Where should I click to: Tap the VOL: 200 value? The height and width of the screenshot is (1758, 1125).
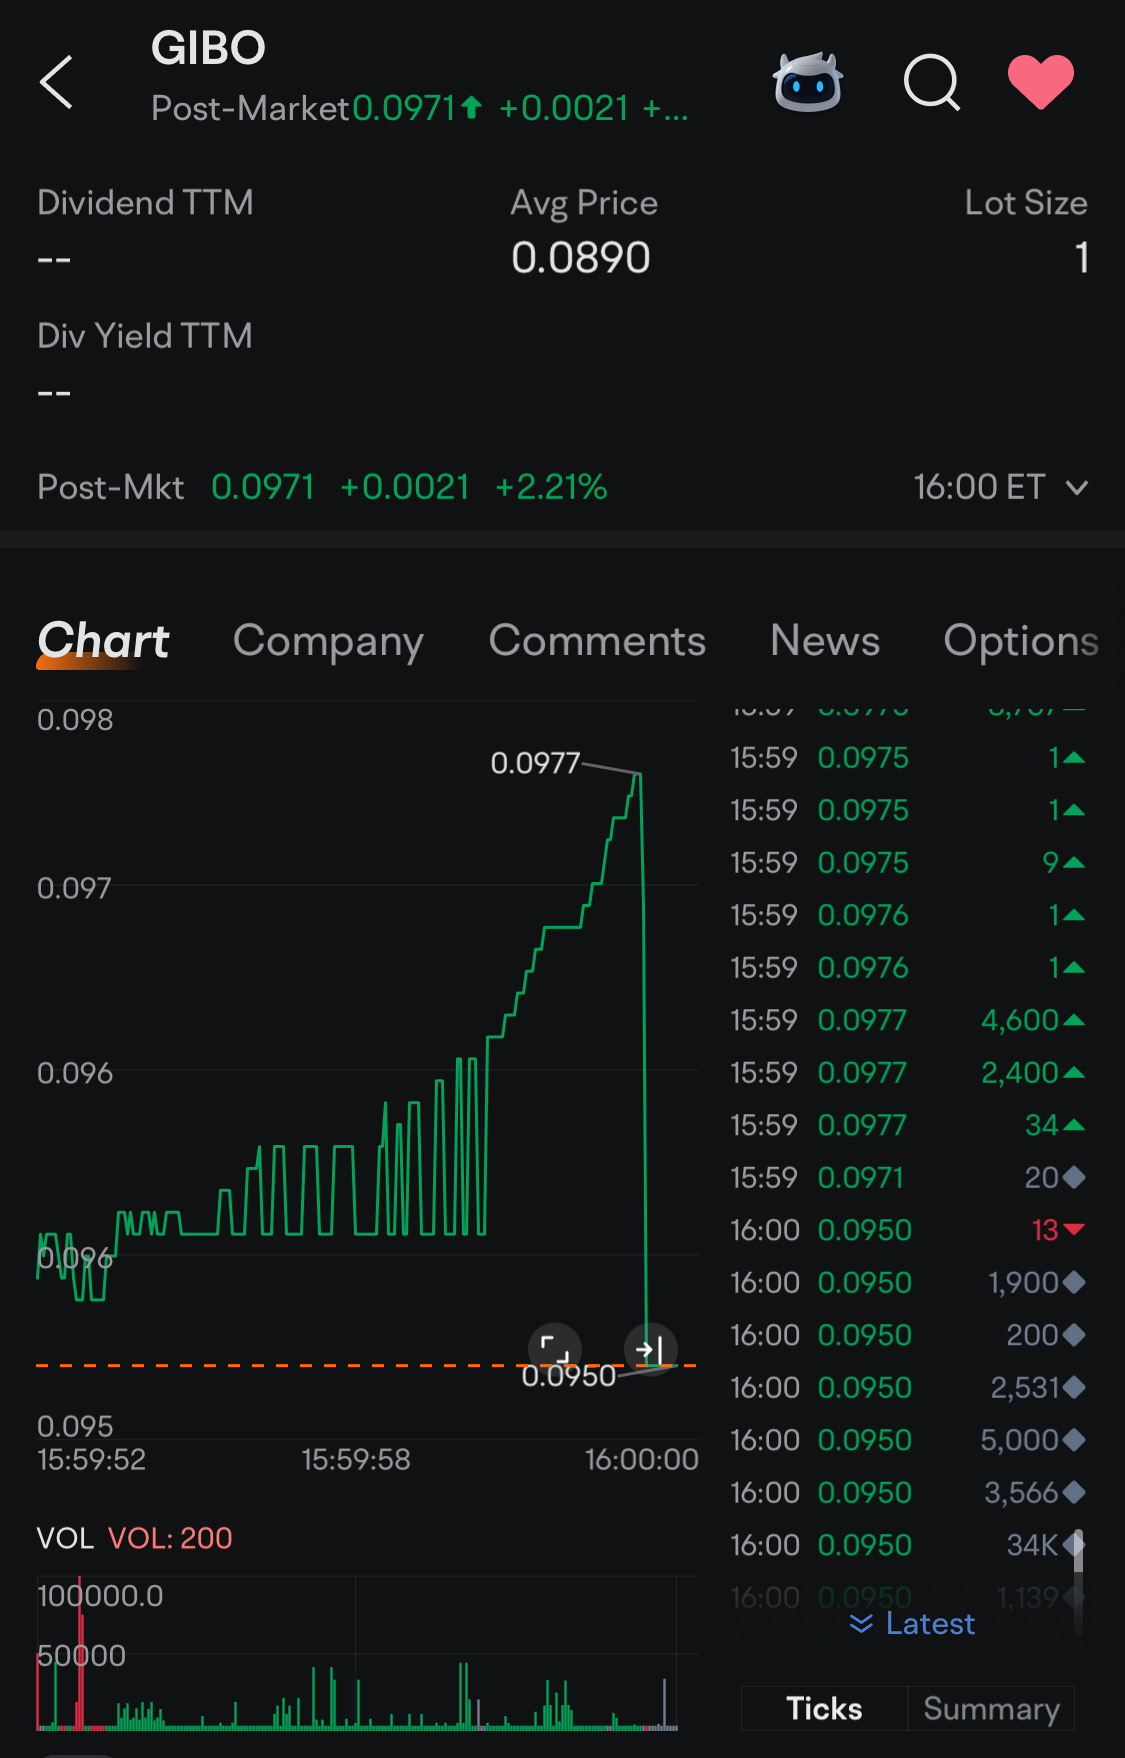170,1538
